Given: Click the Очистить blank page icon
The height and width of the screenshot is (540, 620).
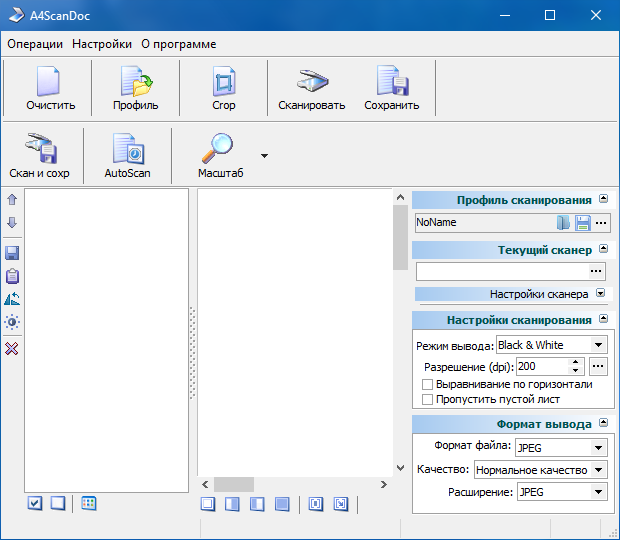Looking at the screenshot, I should pos(50,83).
